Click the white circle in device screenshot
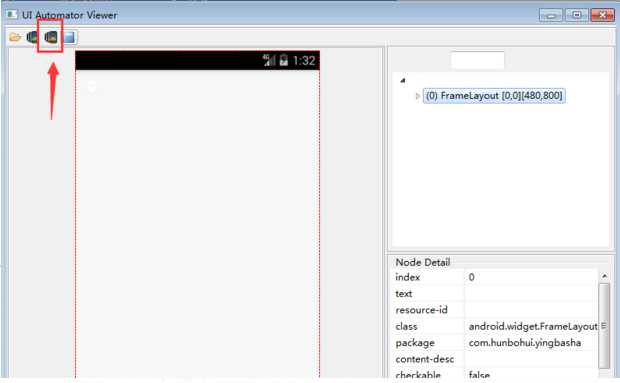Image resolution: width=620 pixels, height=383 pixels. coord(92,86)
